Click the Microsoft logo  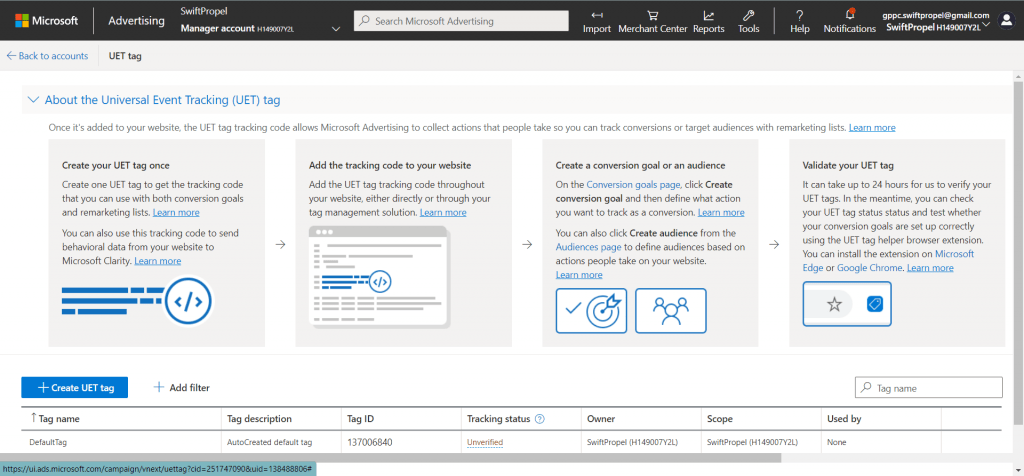[46, 20]
